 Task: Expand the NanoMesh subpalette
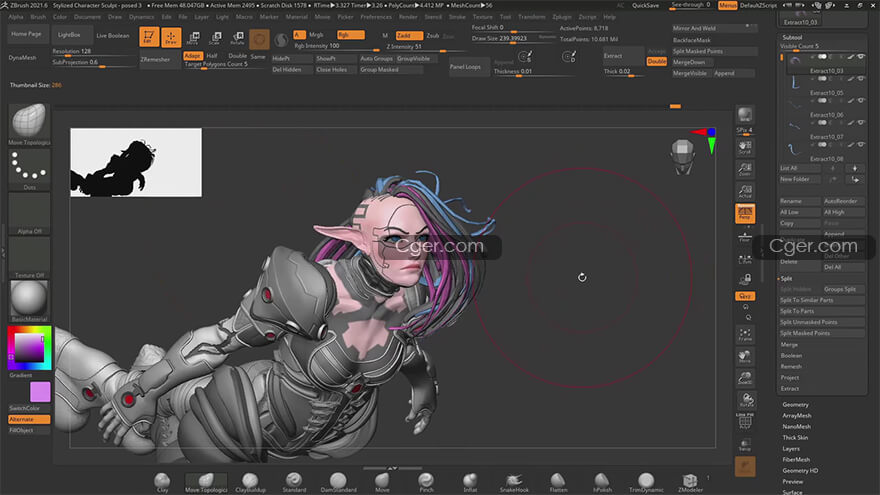(796, 427)
